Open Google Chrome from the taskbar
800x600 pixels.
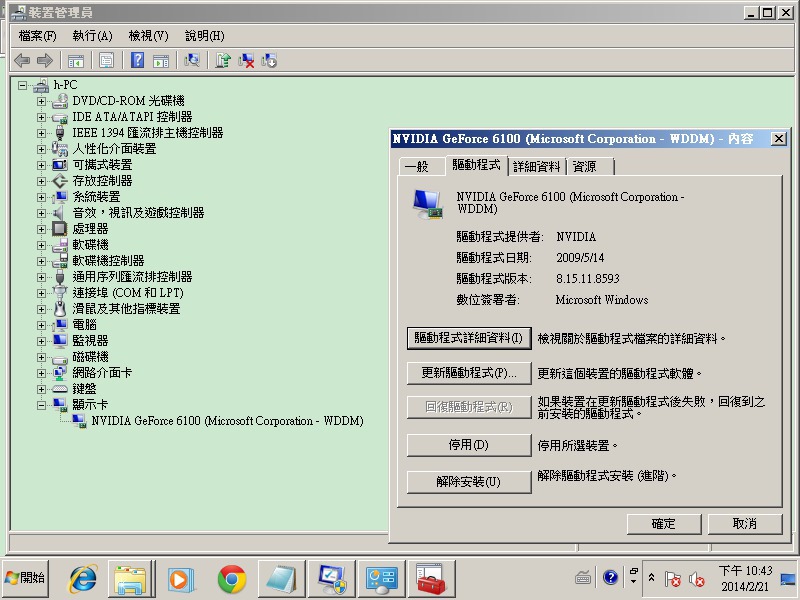tap(232, 578)
